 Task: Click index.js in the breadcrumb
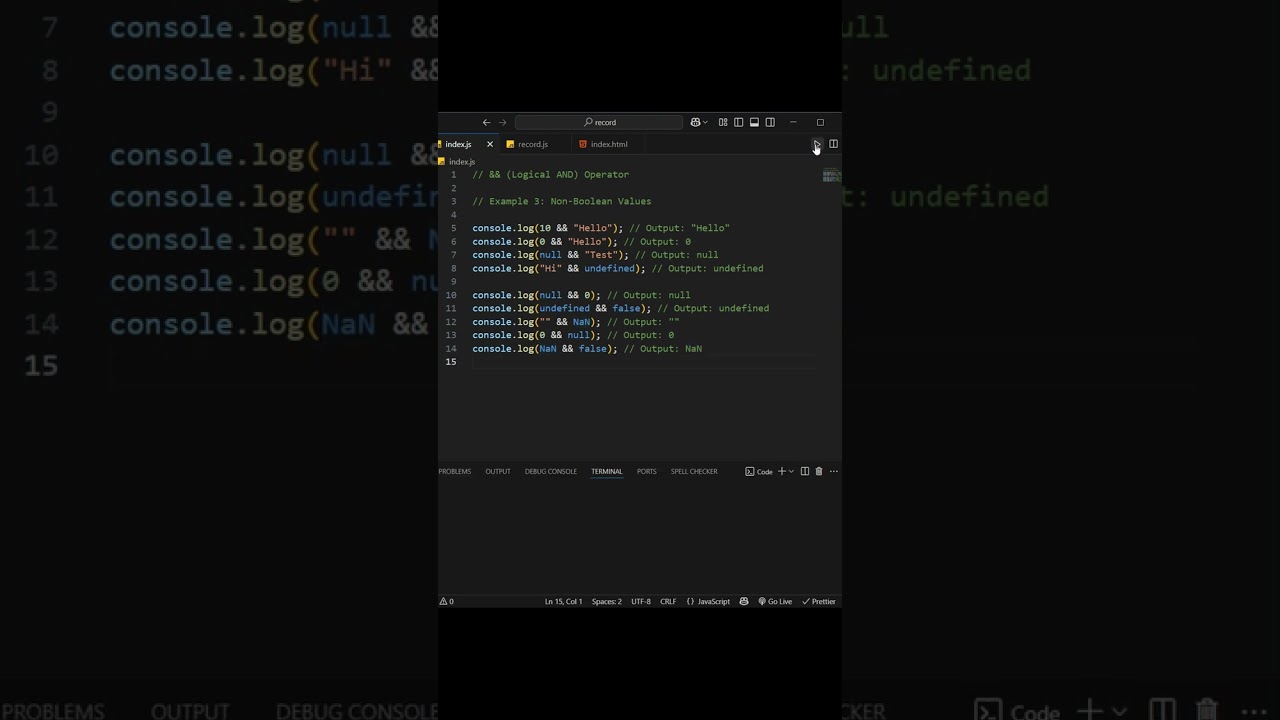461,161
